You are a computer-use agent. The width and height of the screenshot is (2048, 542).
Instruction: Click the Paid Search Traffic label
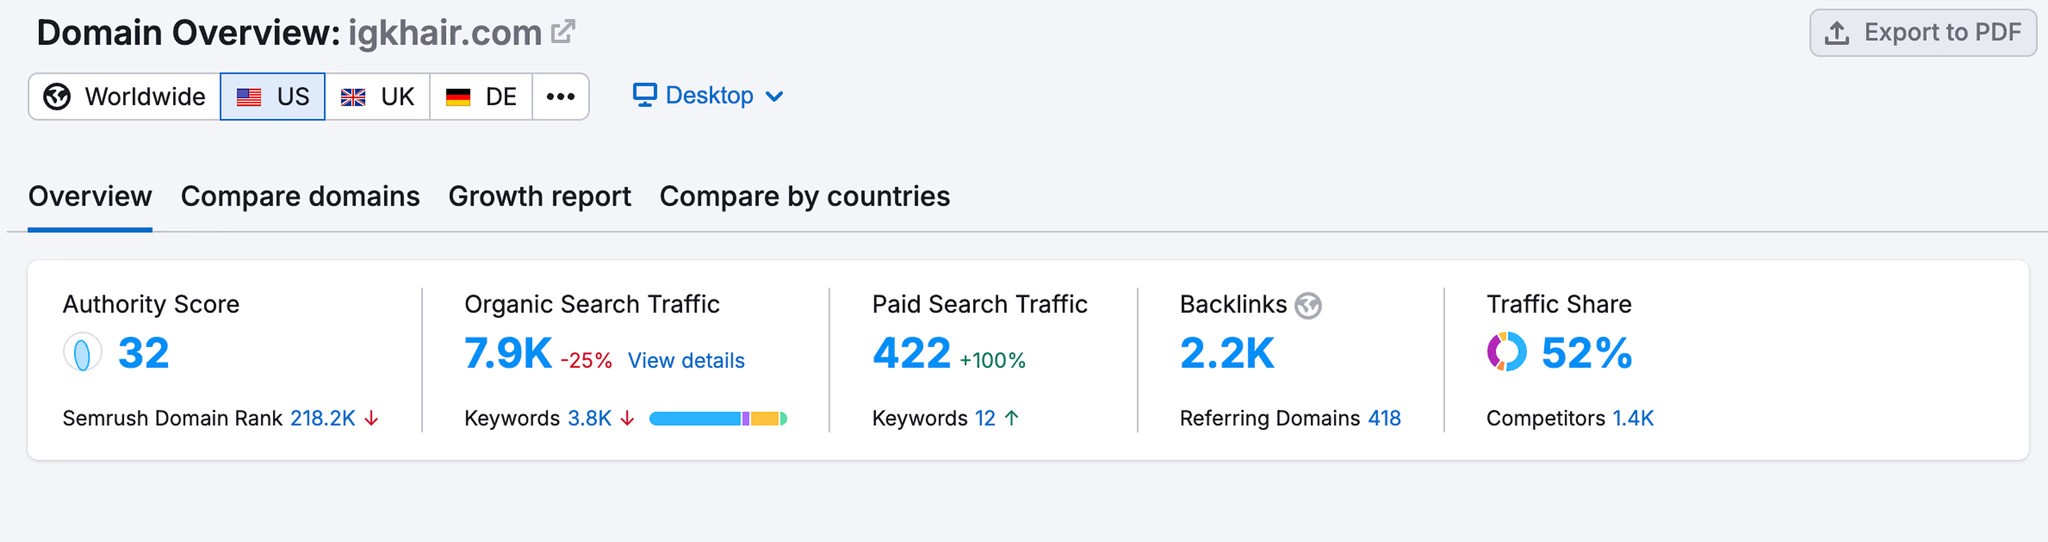click(x=980, y=304)
